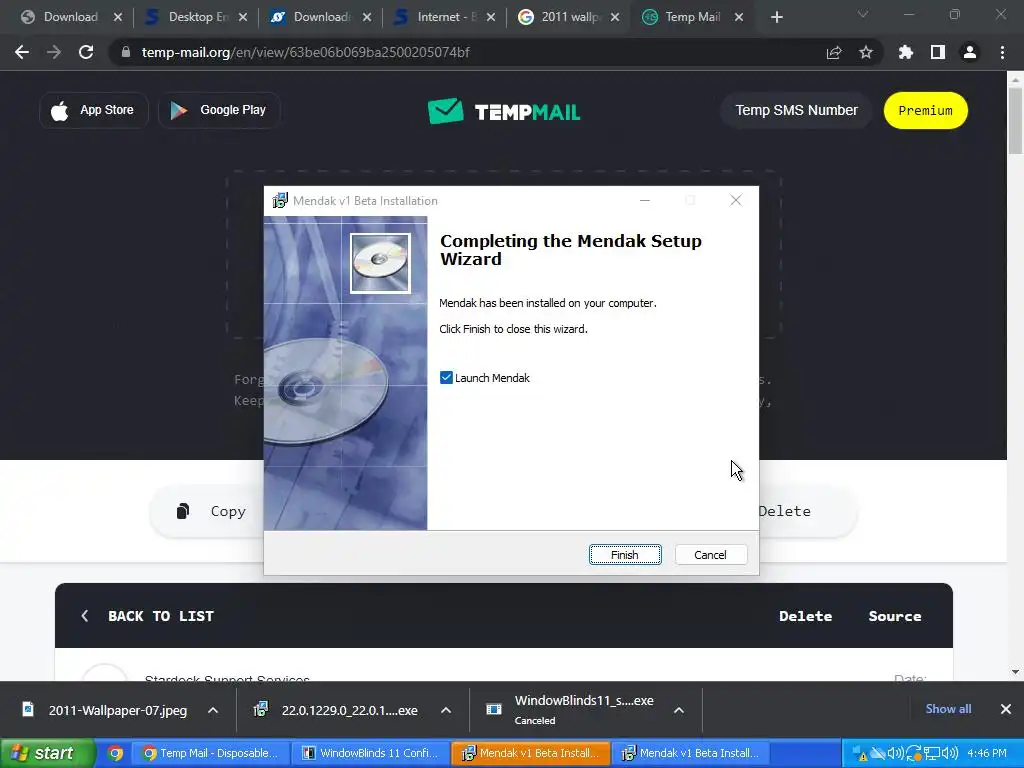Click Cancel in Mendak installer
Viewport: 1024px width, 768px height.
coord(711,554)
